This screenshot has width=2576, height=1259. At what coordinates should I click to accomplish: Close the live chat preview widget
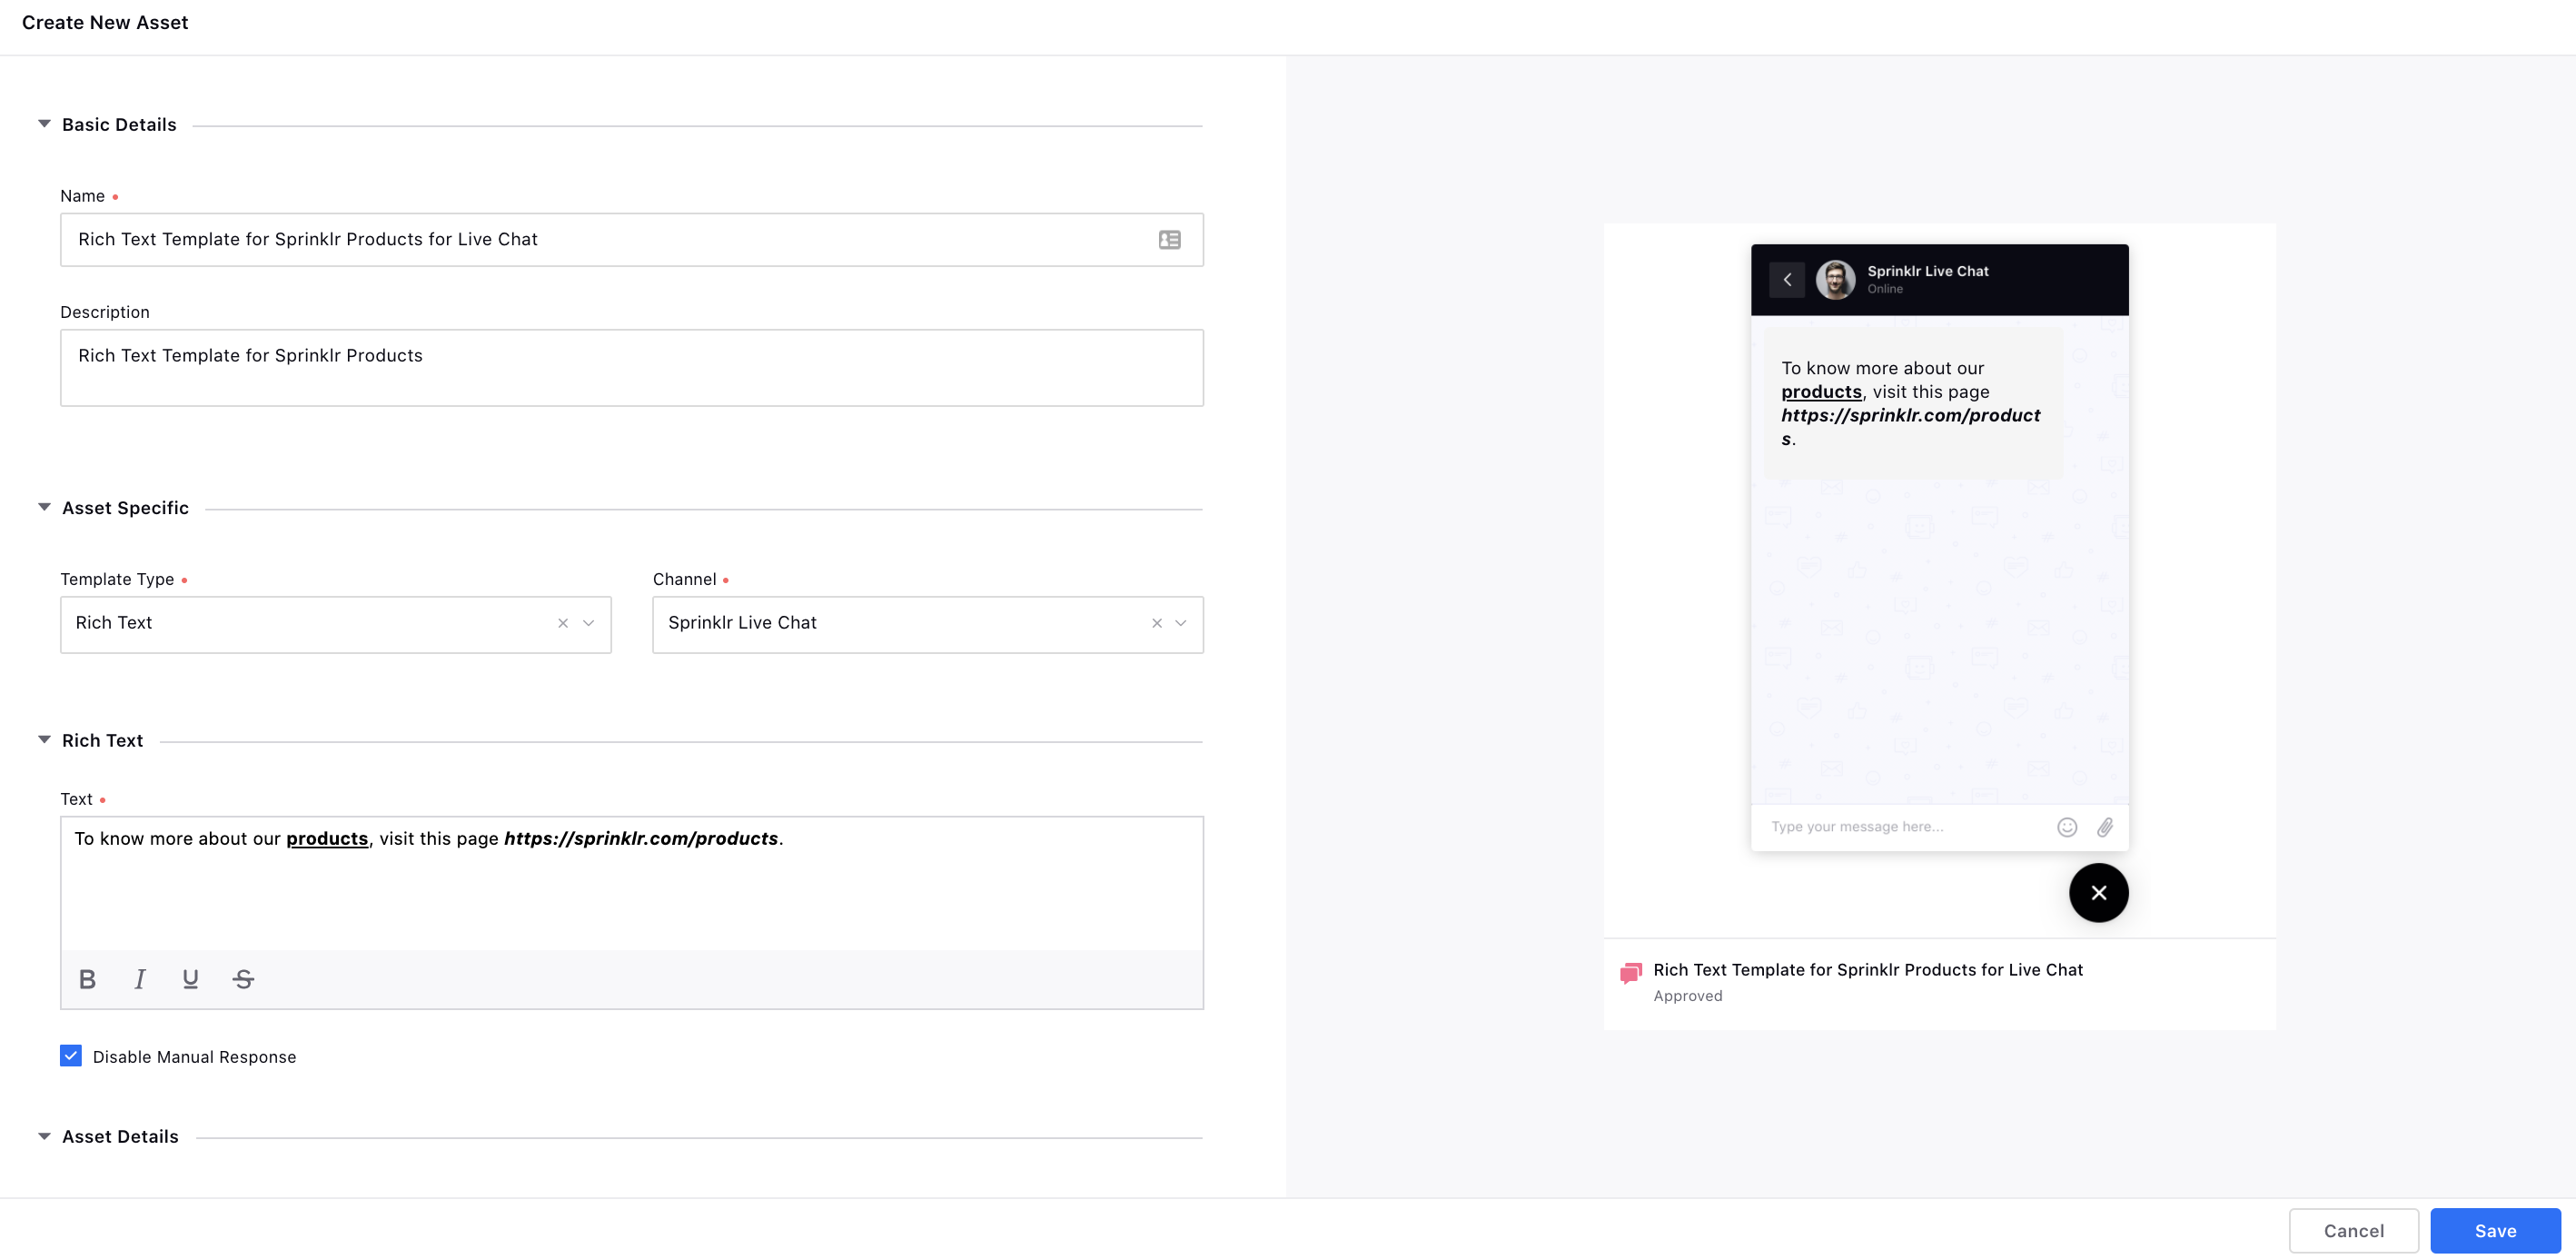pyautogui.click(x=2098, y=893)
